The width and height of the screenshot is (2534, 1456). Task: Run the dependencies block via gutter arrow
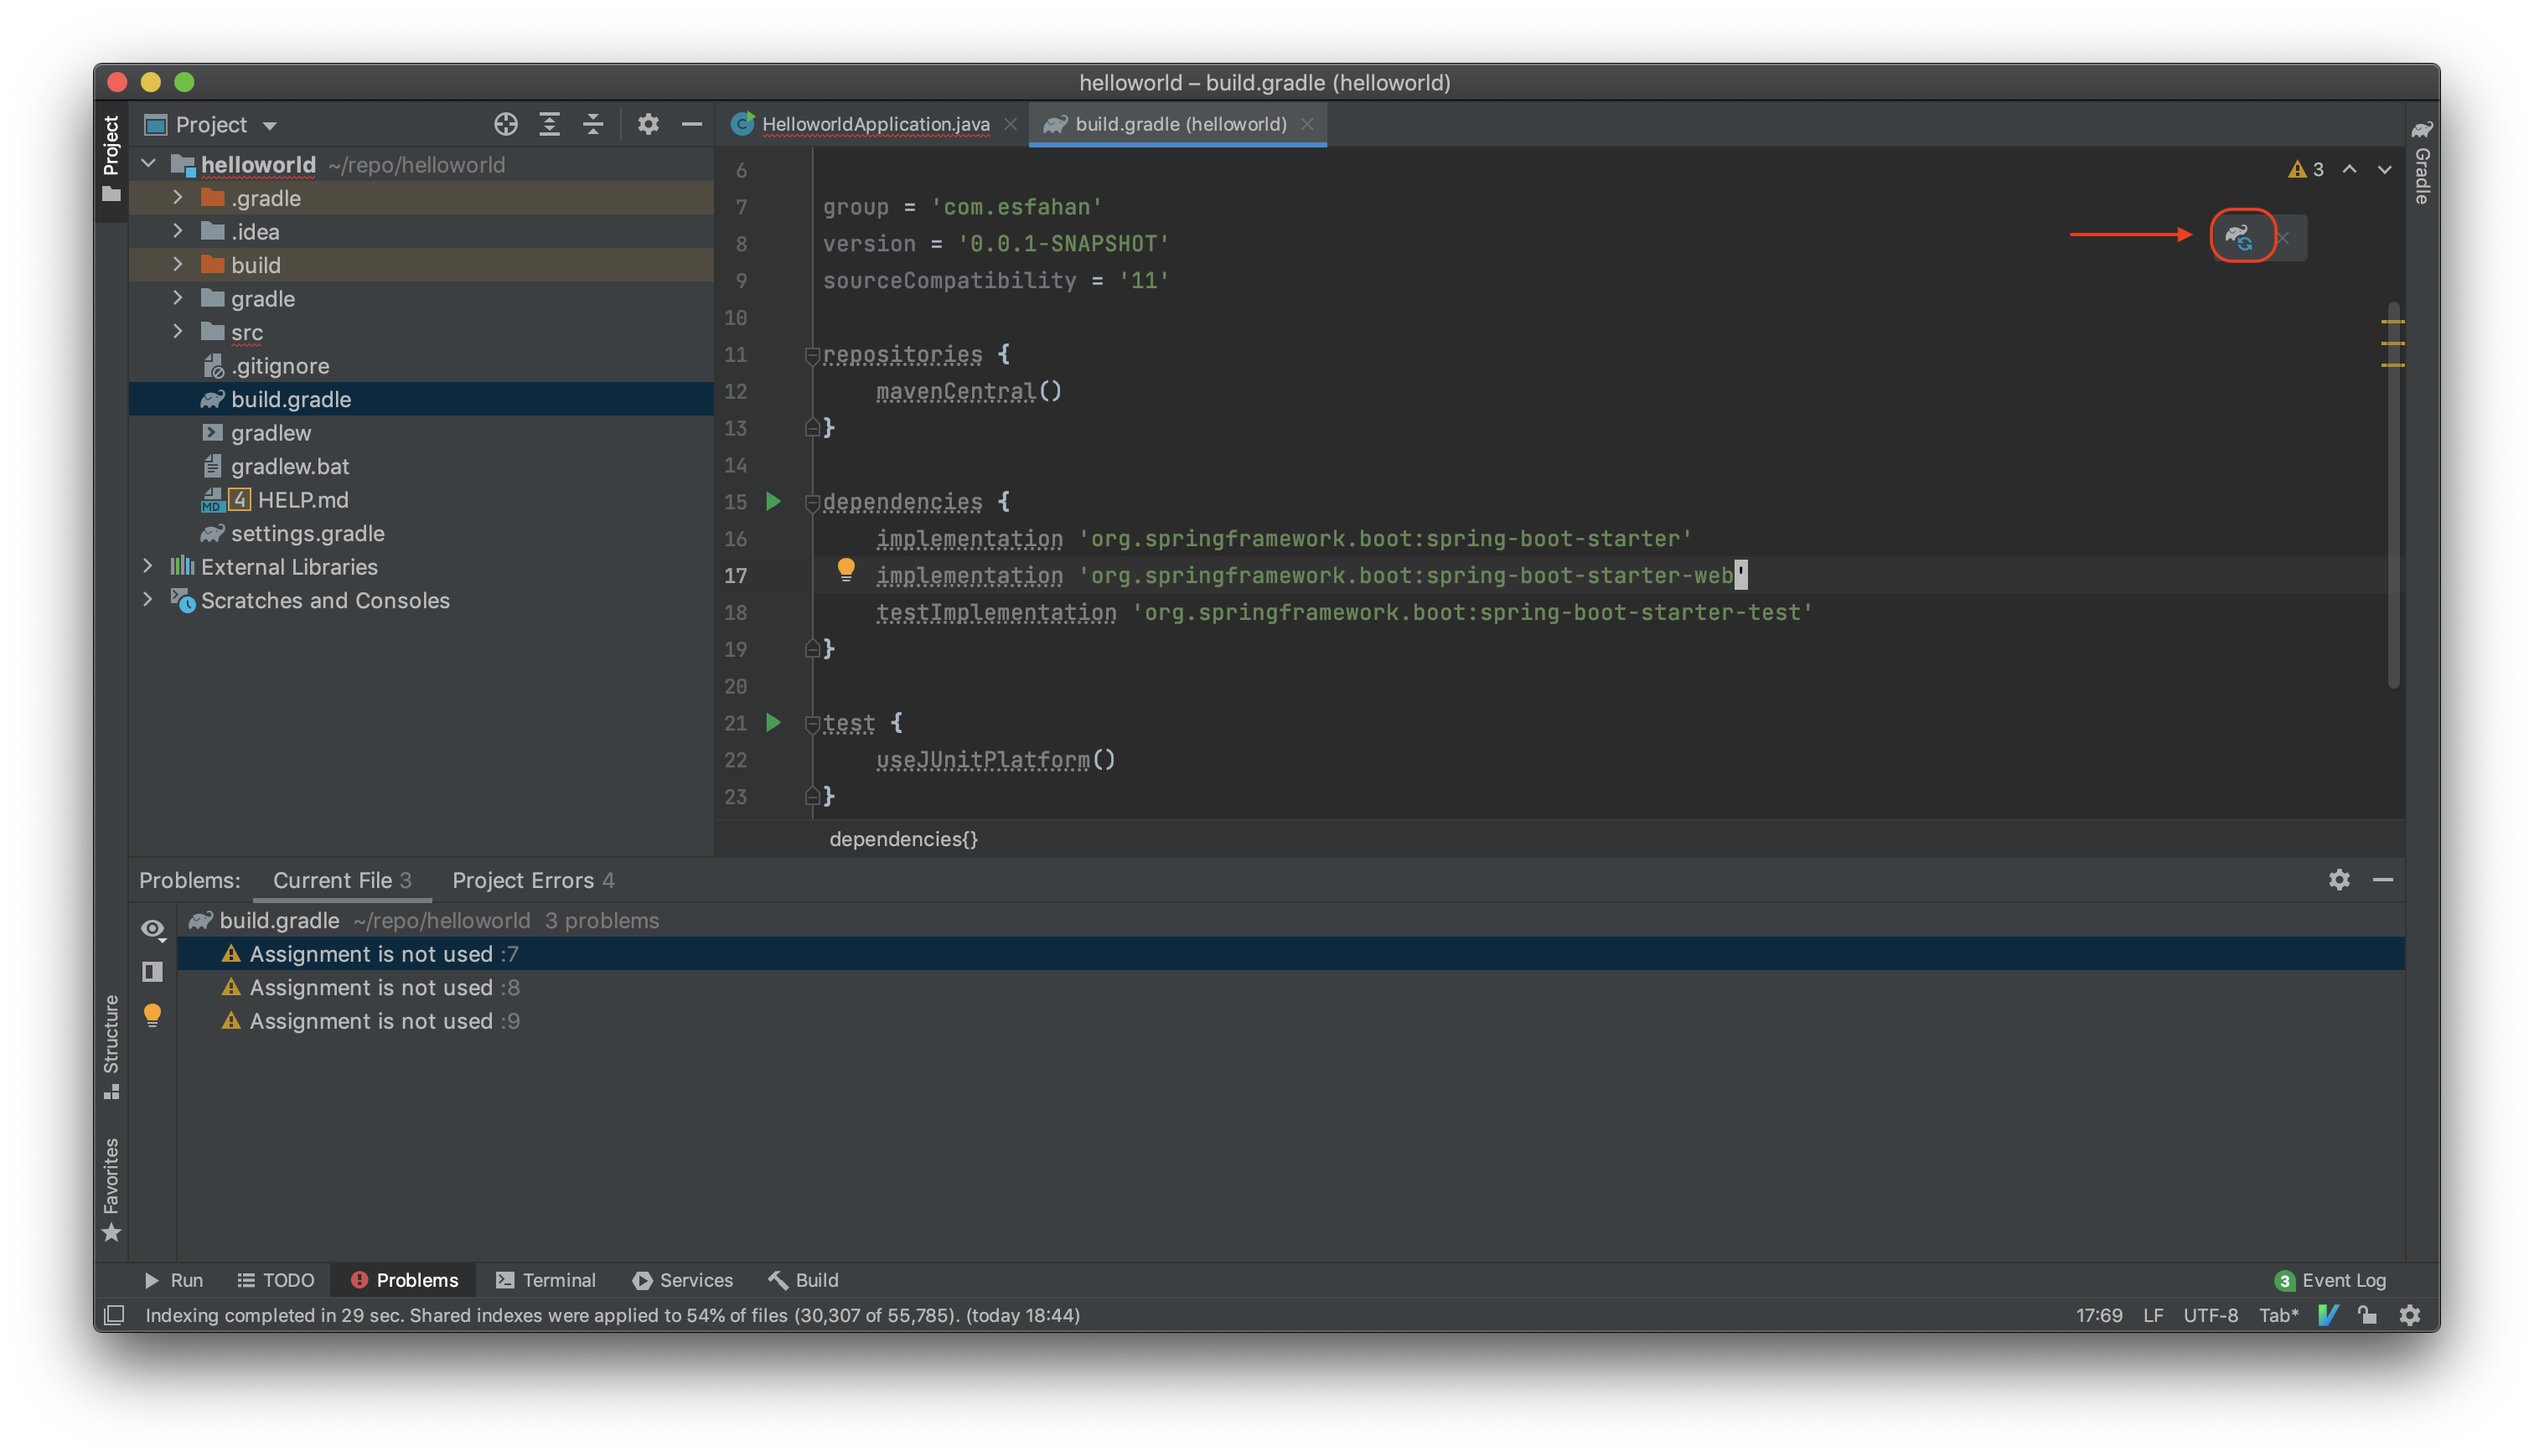pos(773,501)
